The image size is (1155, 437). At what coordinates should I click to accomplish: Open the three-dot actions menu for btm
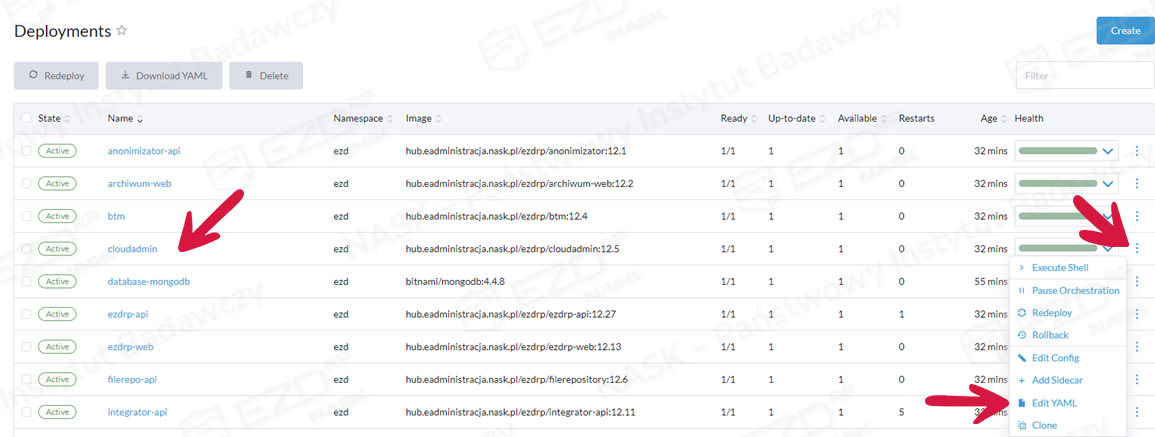tap(1137, 216)
